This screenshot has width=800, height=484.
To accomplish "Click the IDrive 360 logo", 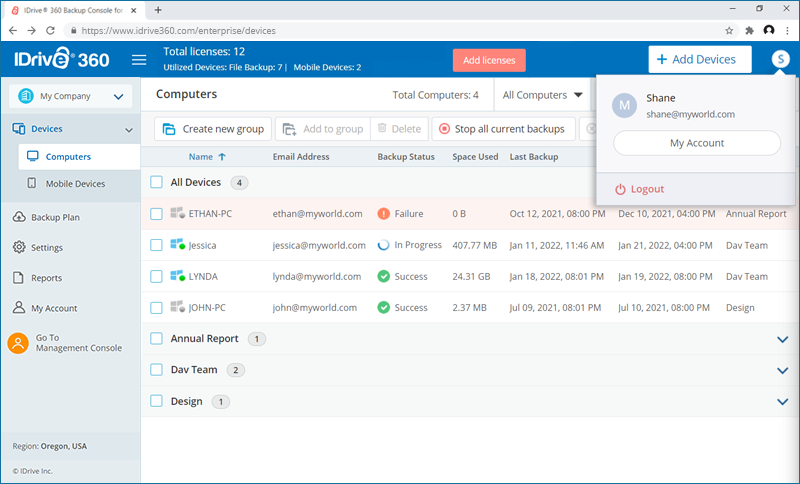I will click(61, 59).
